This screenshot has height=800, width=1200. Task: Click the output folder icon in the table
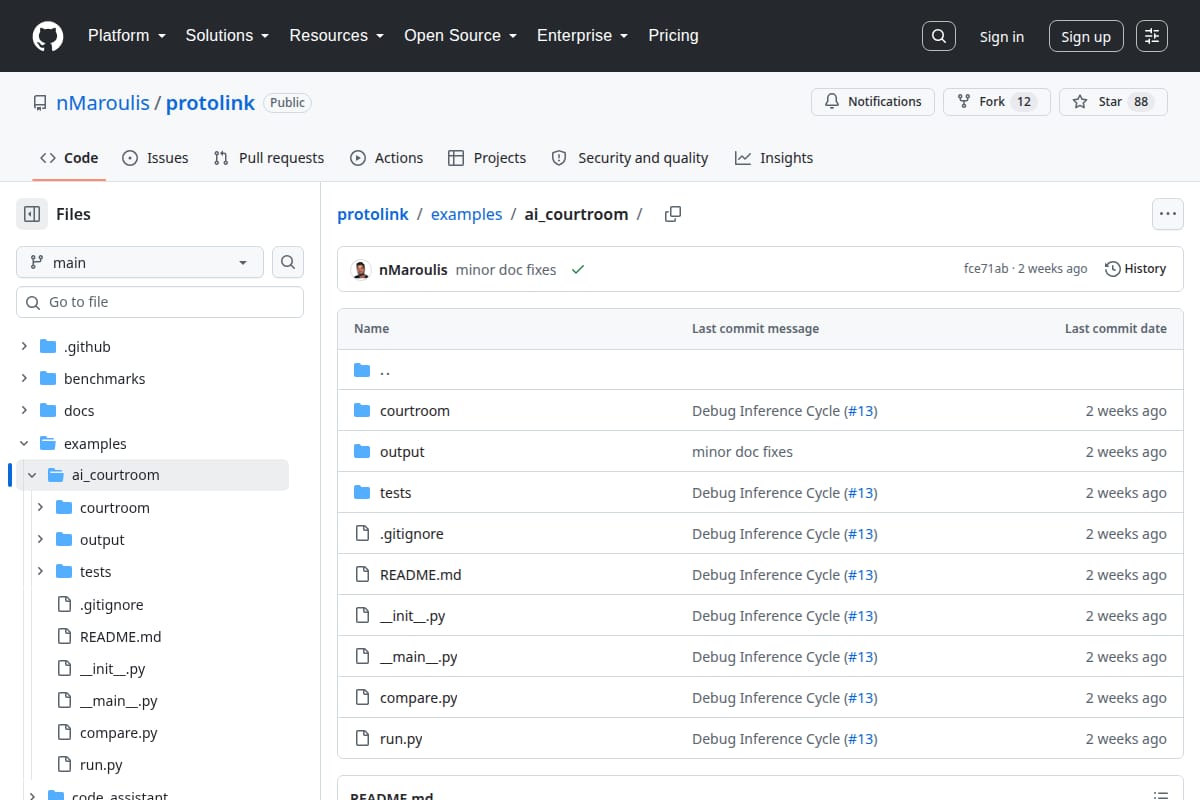tap(362, 452)
